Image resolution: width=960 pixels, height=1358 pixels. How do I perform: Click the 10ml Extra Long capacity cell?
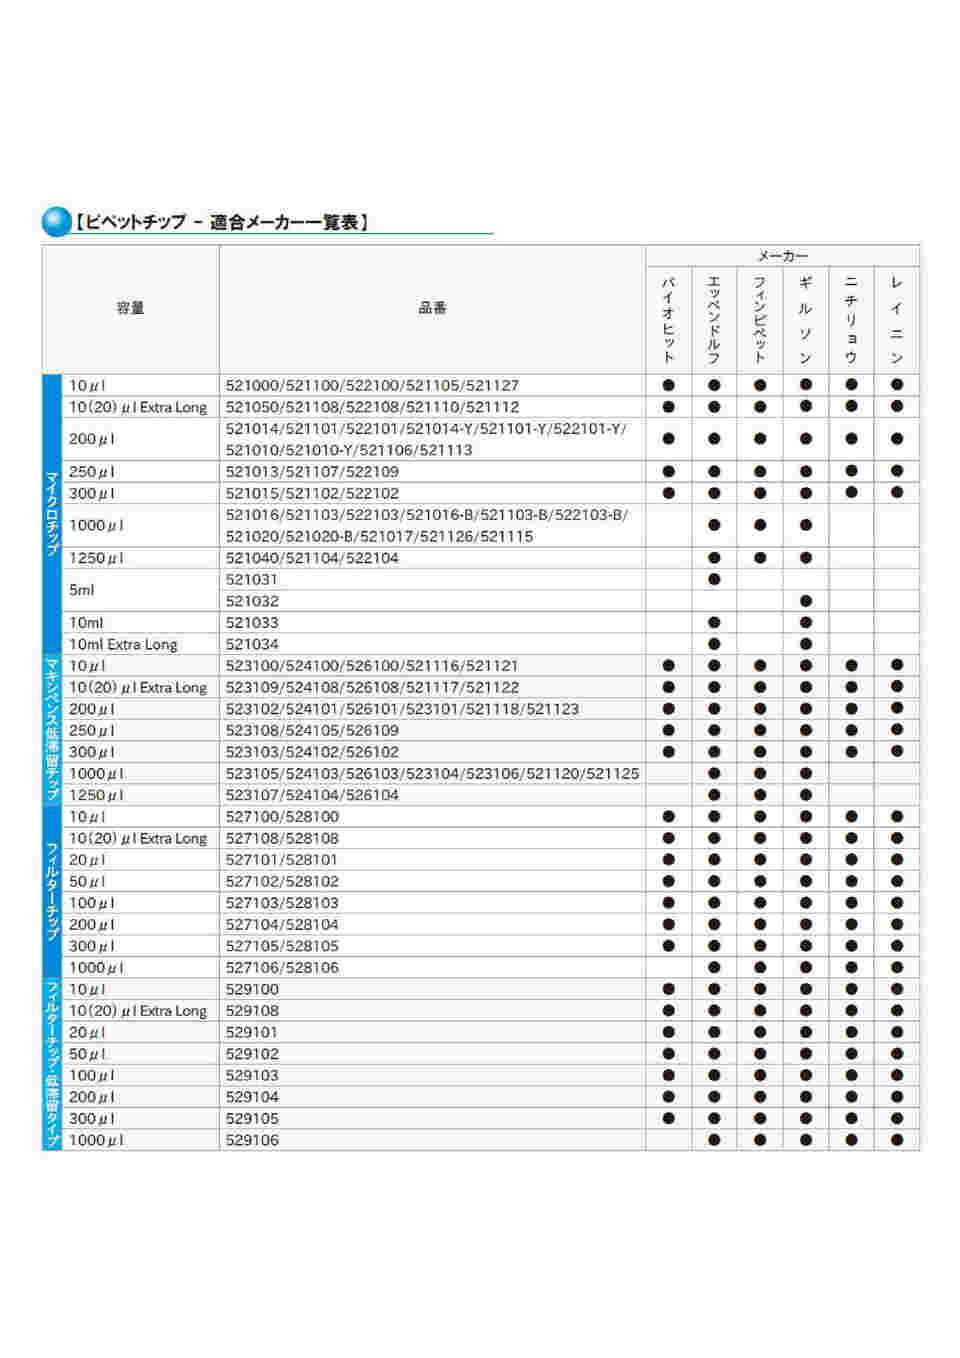tap(141, 644)
